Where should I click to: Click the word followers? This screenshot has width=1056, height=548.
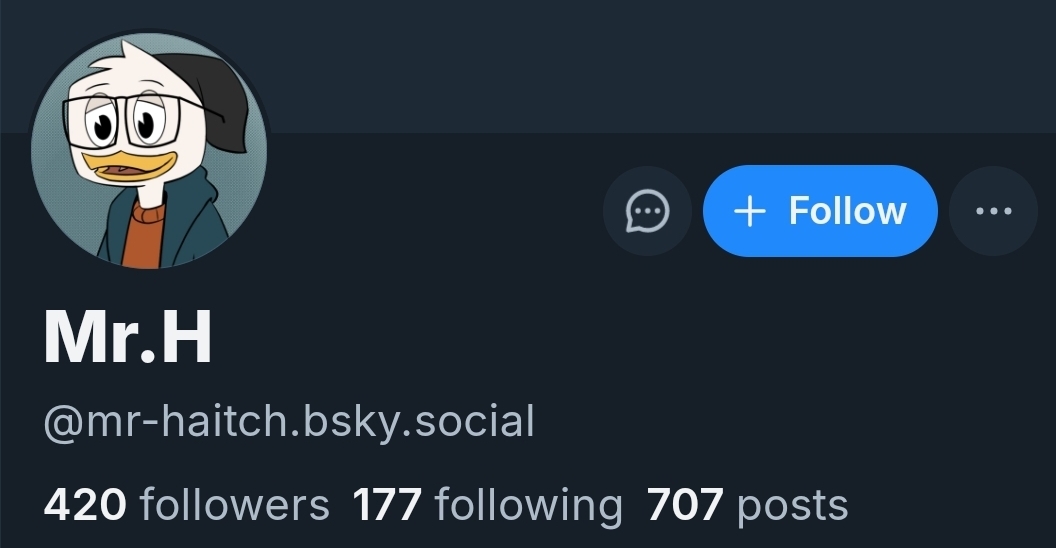pyautogui.click(x=234, y=505)
